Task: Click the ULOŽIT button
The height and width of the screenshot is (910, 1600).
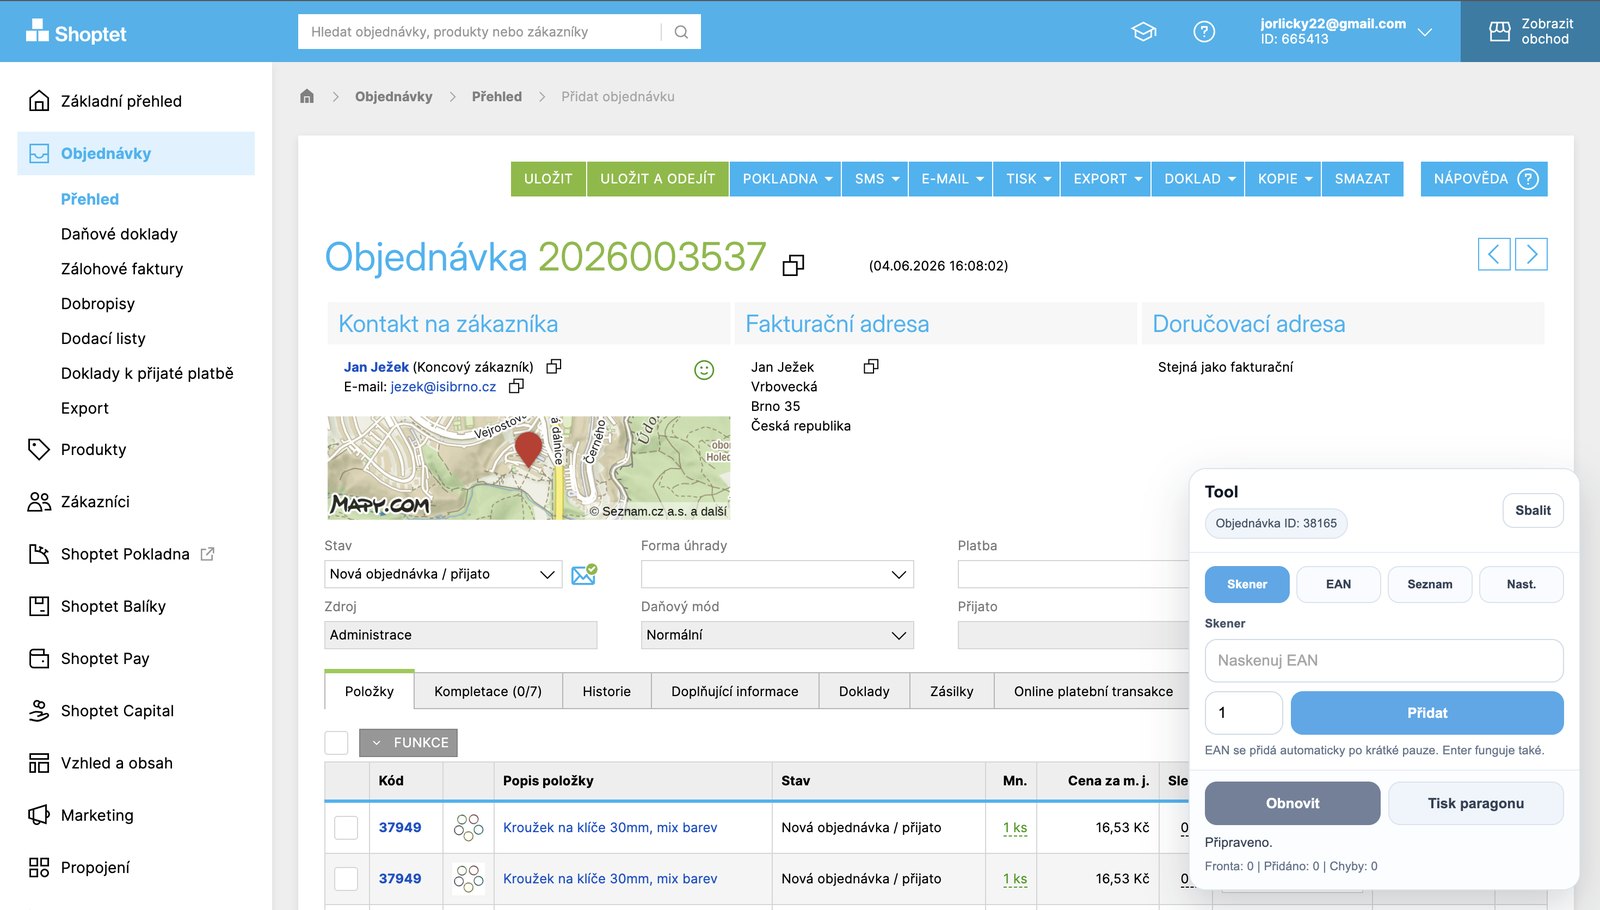Action: [x=548, y=179]
